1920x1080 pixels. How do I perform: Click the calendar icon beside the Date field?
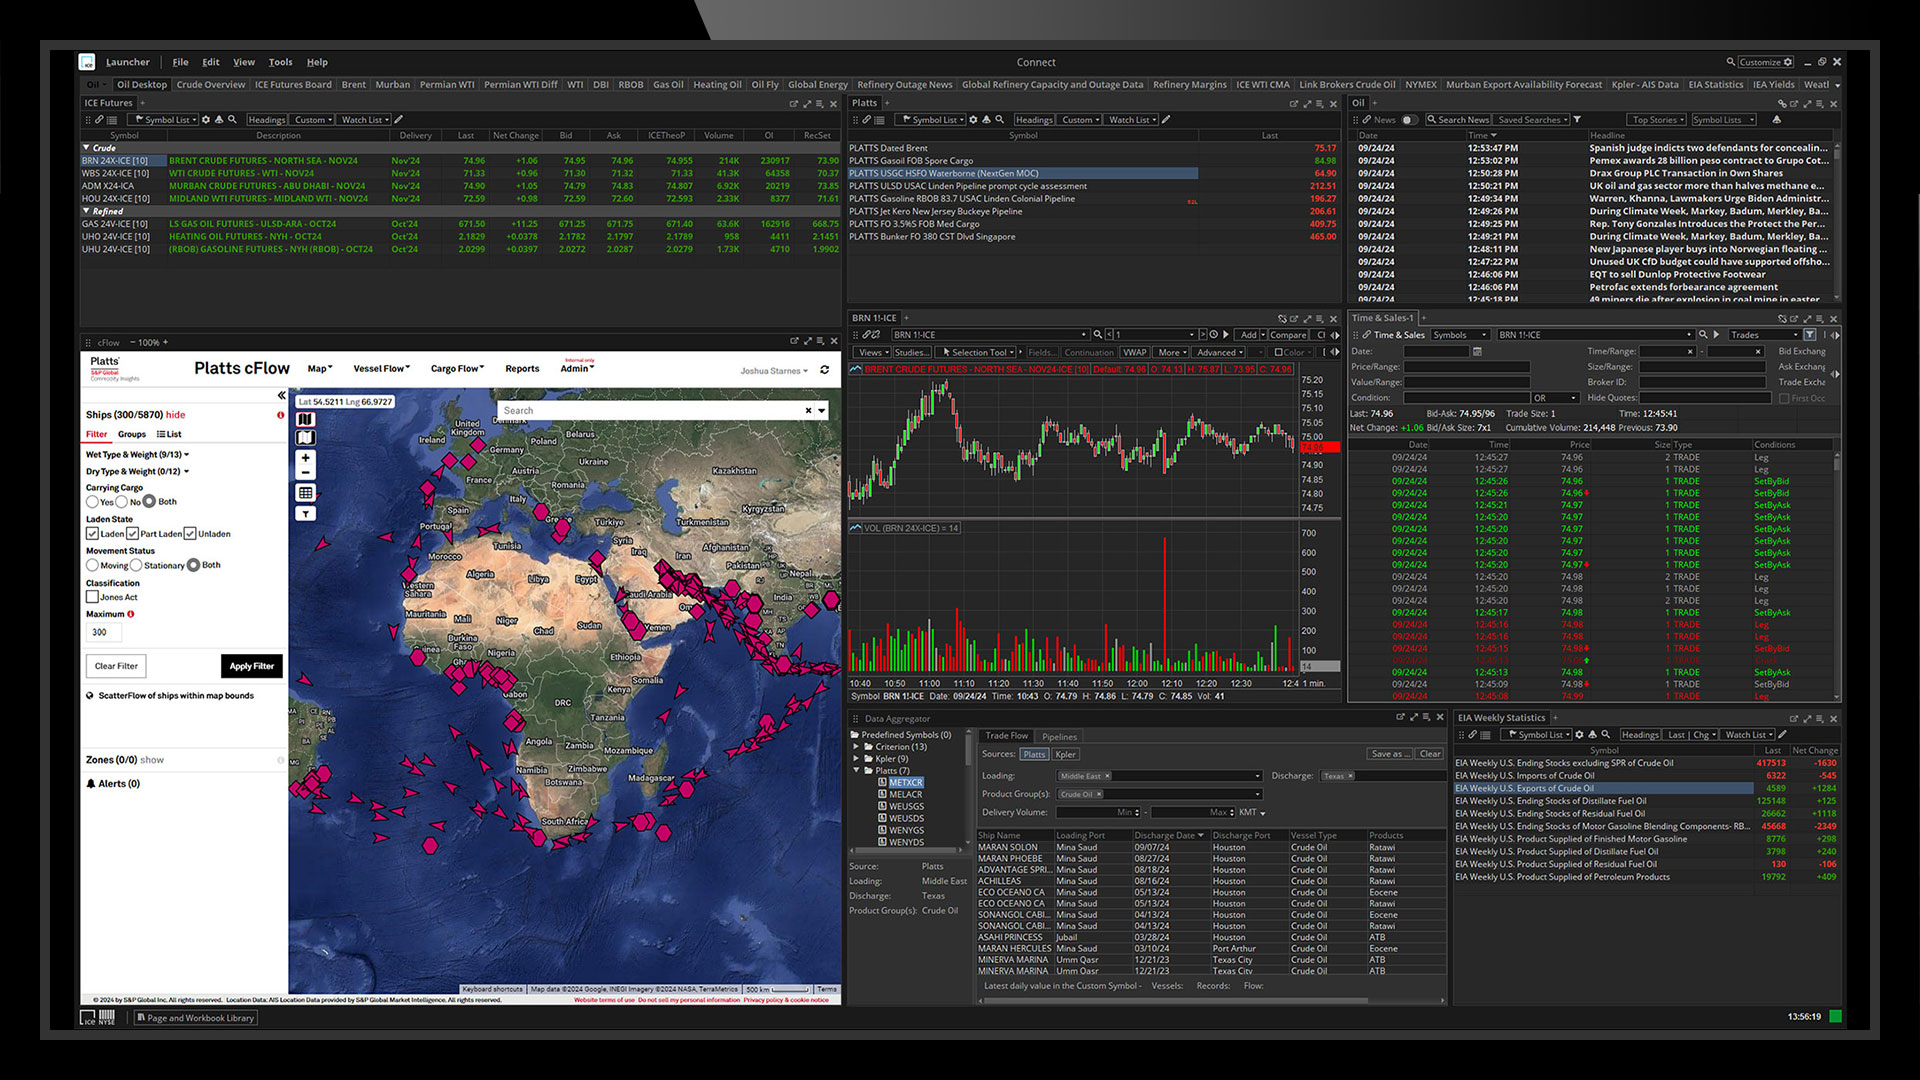[1477, 351]
